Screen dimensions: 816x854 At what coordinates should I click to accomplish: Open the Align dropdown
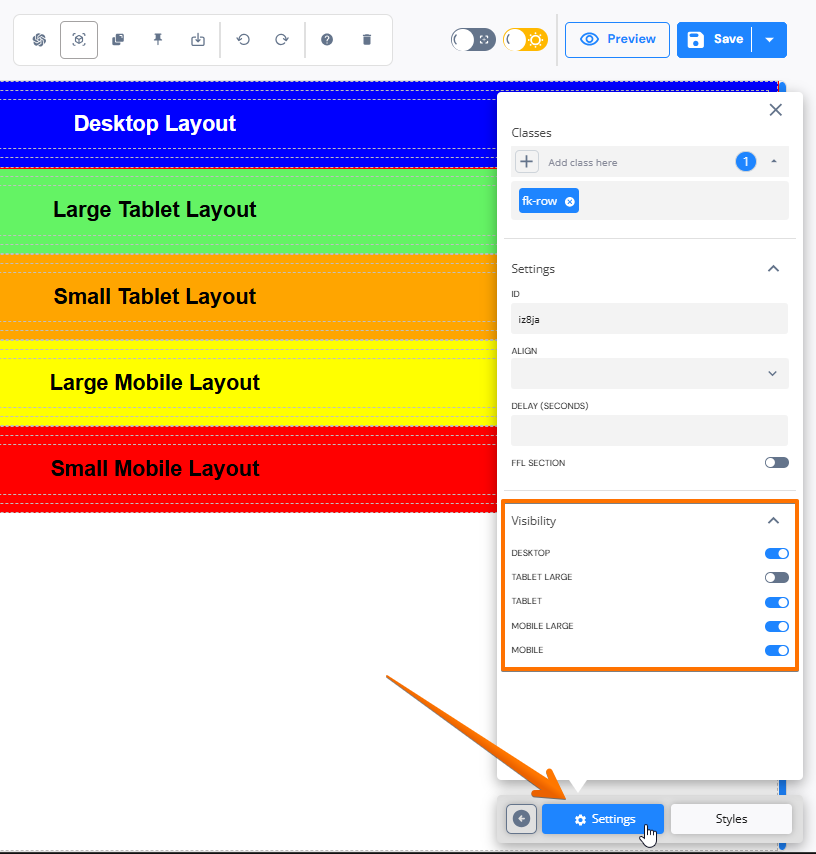pyautogui.click(x=649, y=373)
